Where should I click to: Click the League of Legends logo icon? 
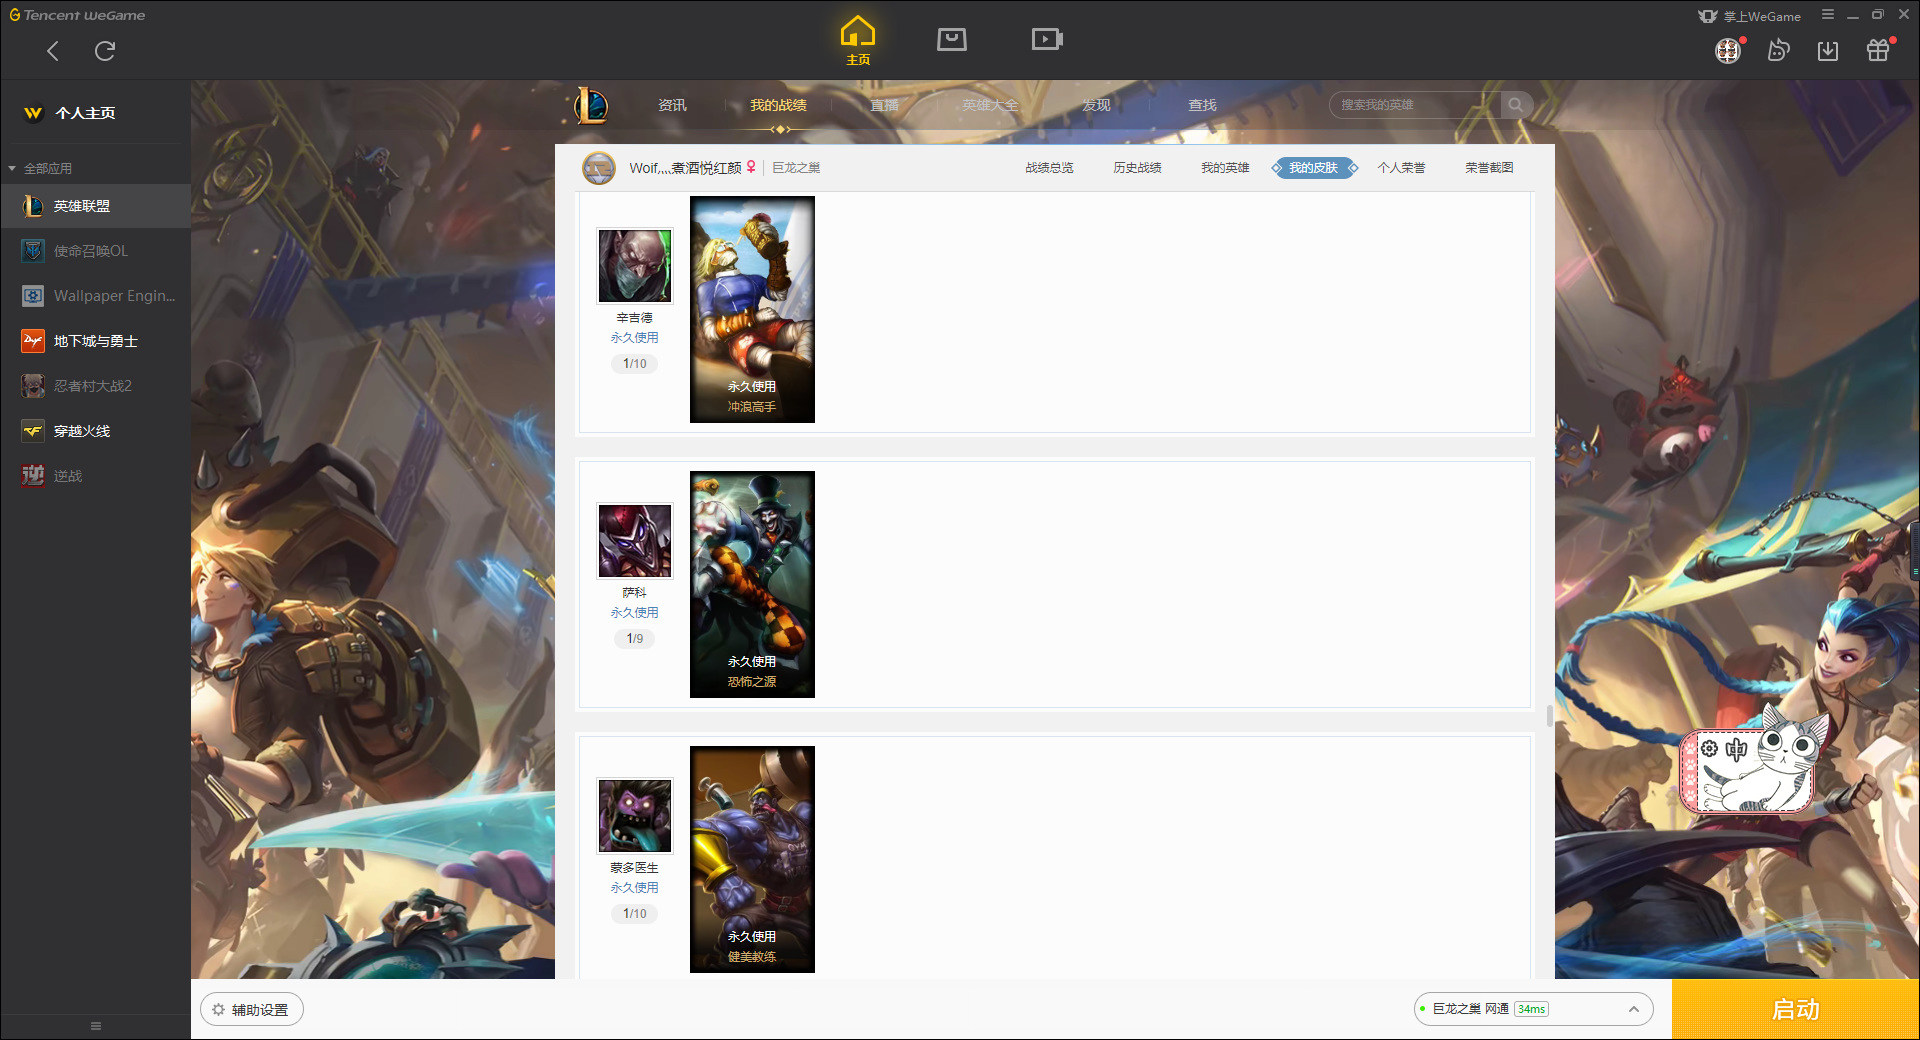click(x=591, y=105)
